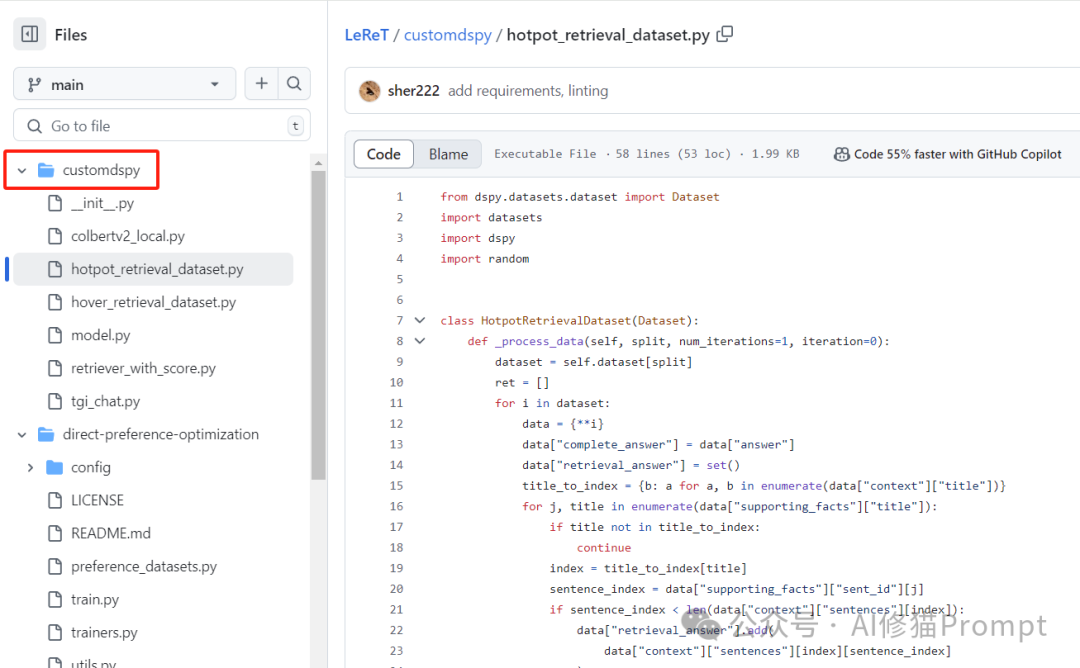This screenshot has height=668, width=1080.
Task: Open the customdspy breadcrumb link
Action: pos(448,34)
